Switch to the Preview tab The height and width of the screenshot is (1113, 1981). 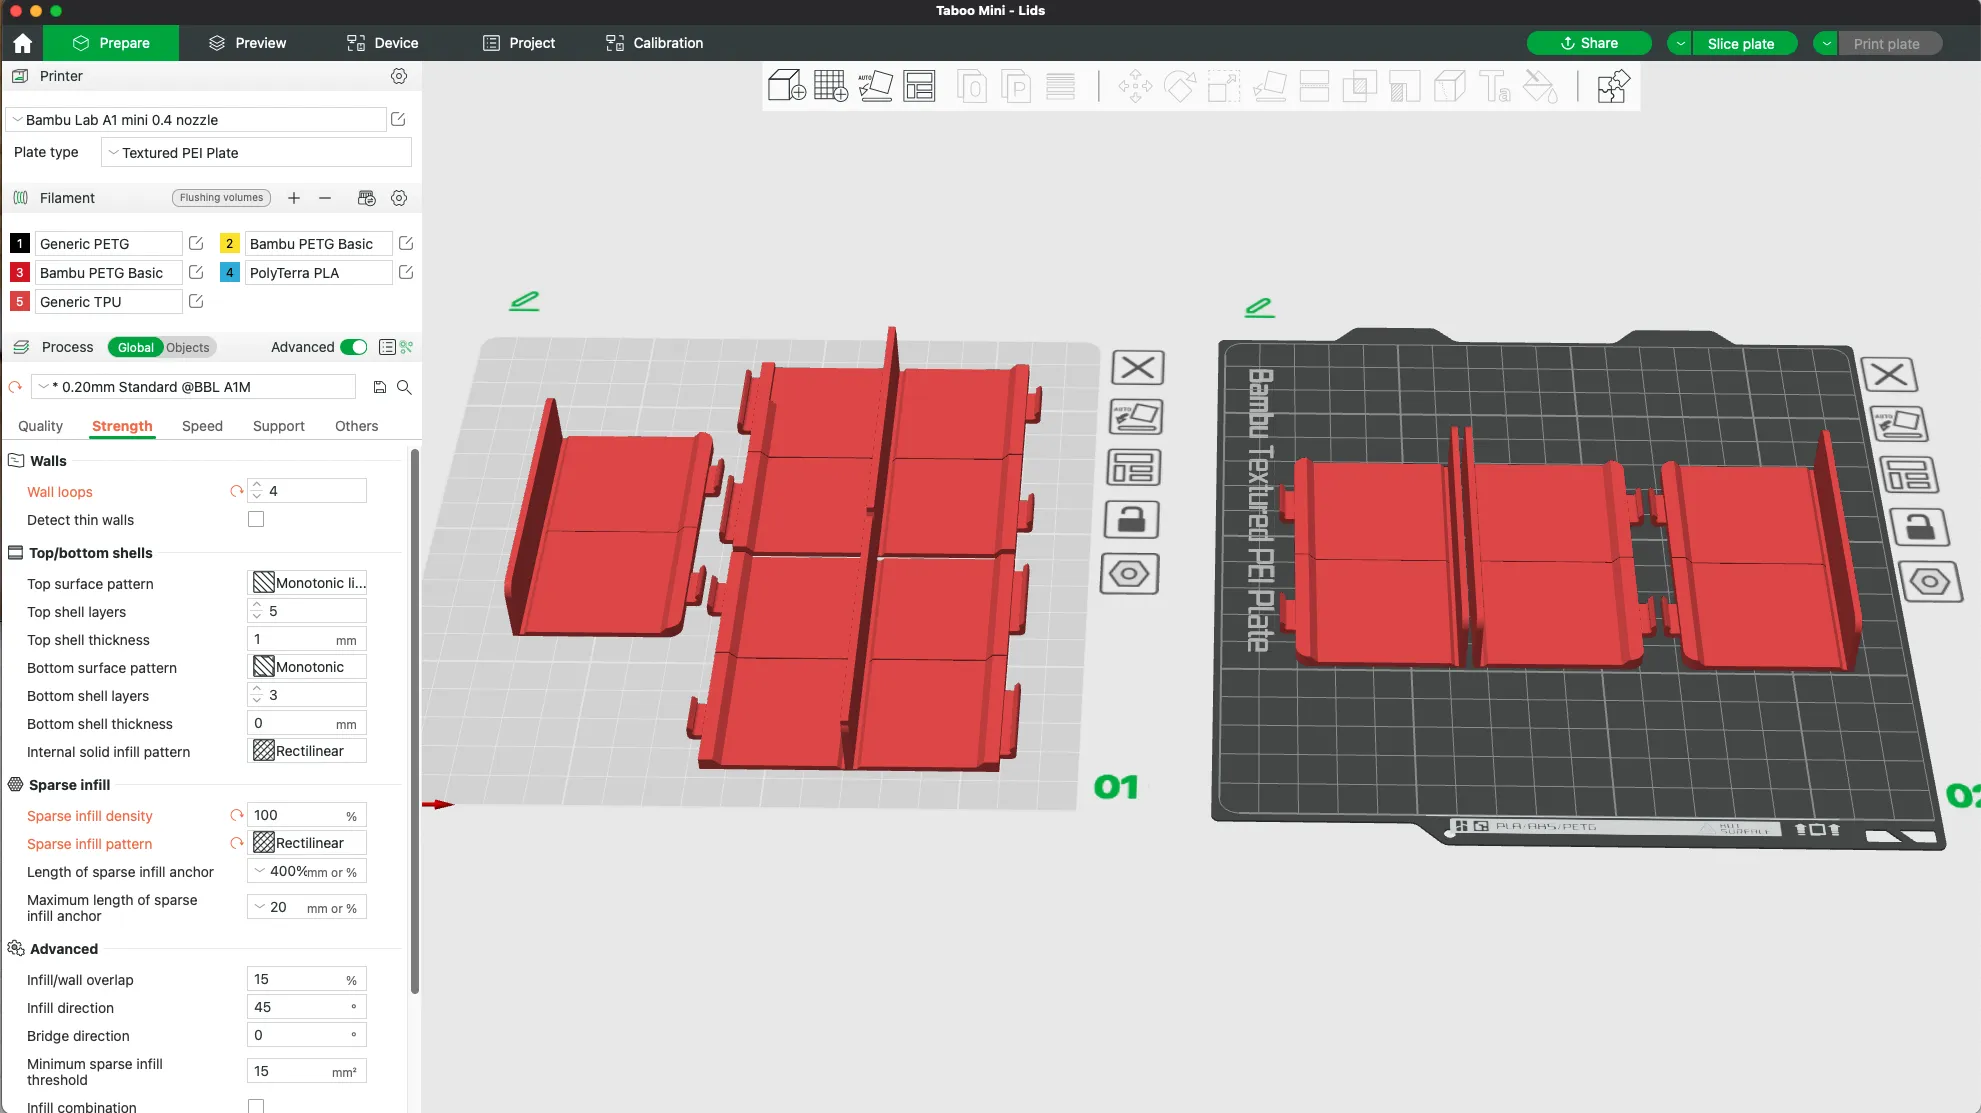point(247,43)
